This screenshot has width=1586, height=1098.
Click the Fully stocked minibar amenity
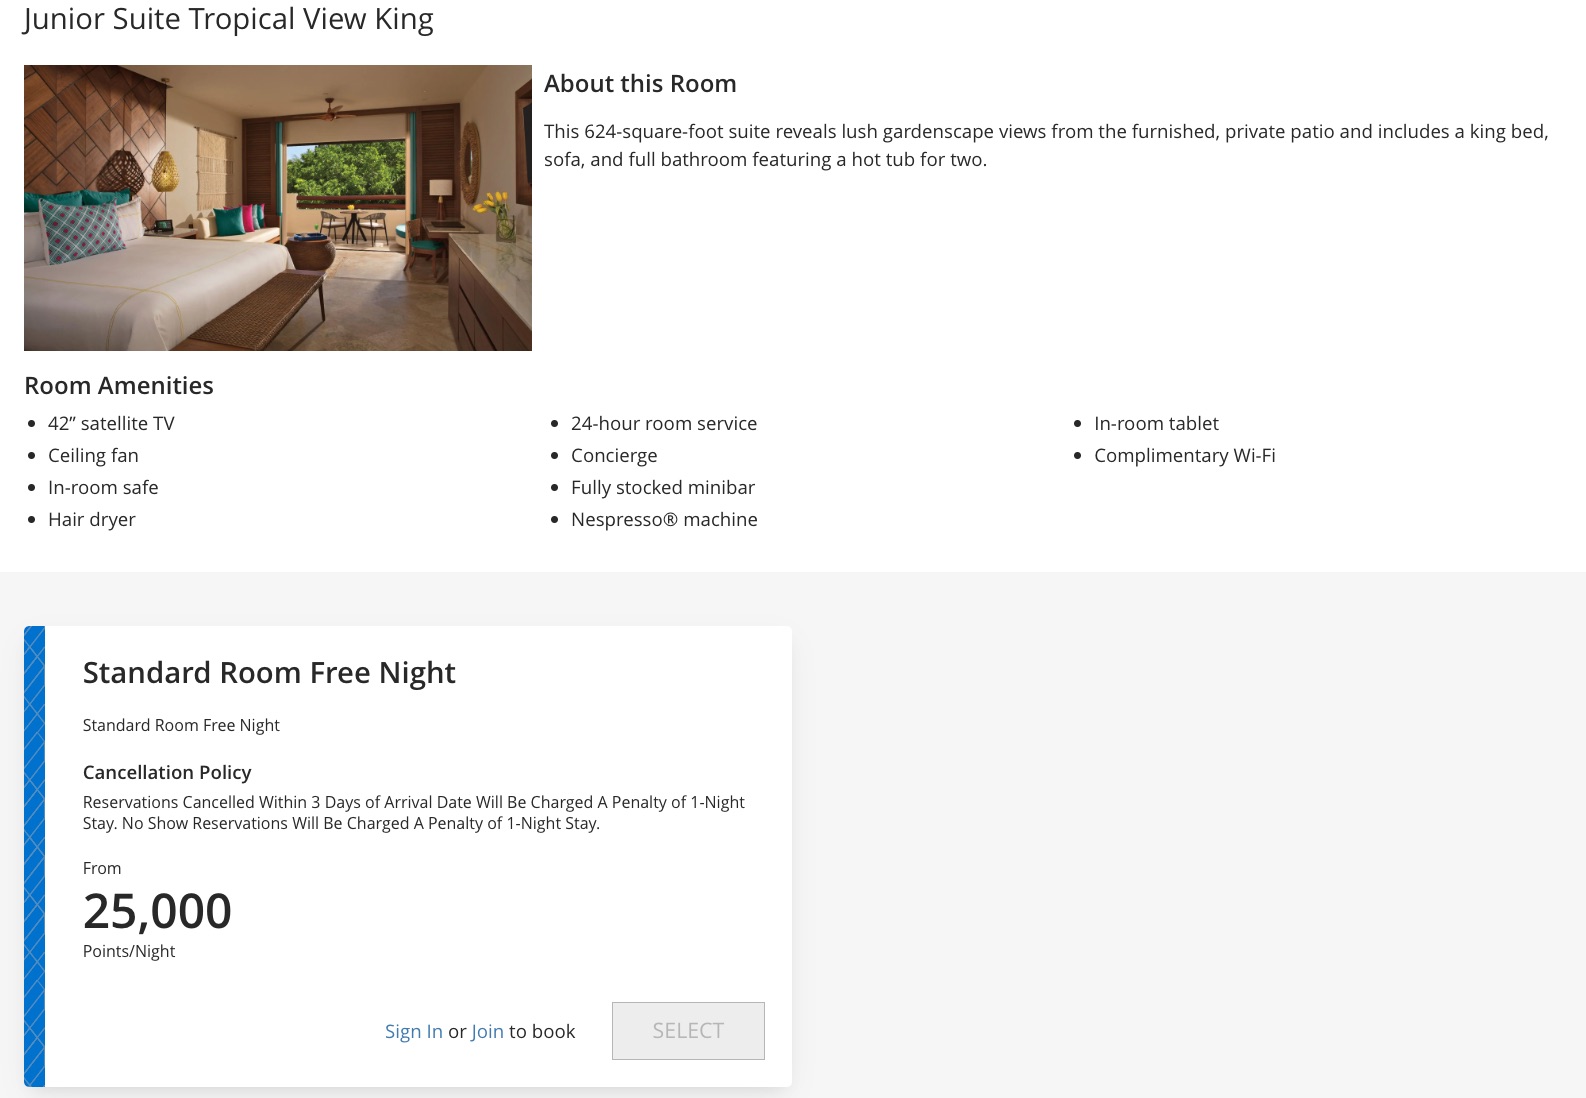click(663, 487)
